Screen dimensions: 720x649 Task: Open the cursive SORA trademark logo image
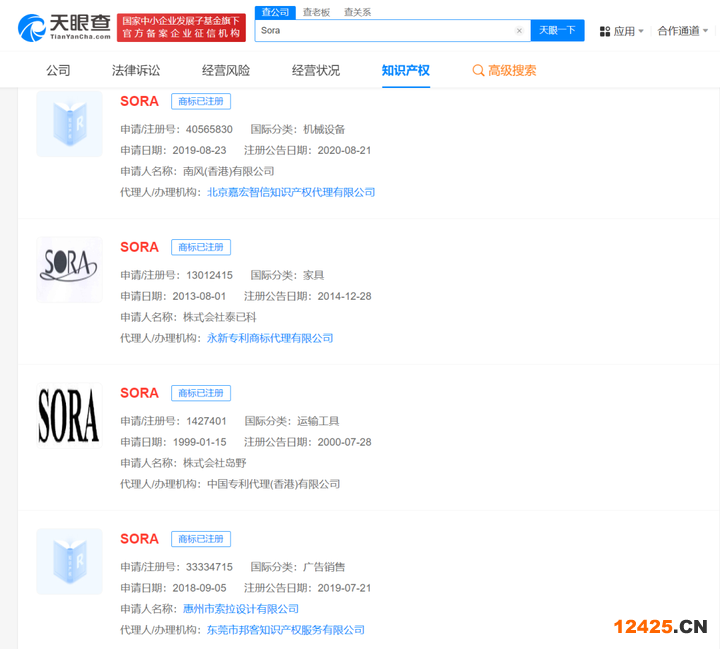(x=69, y=269)
